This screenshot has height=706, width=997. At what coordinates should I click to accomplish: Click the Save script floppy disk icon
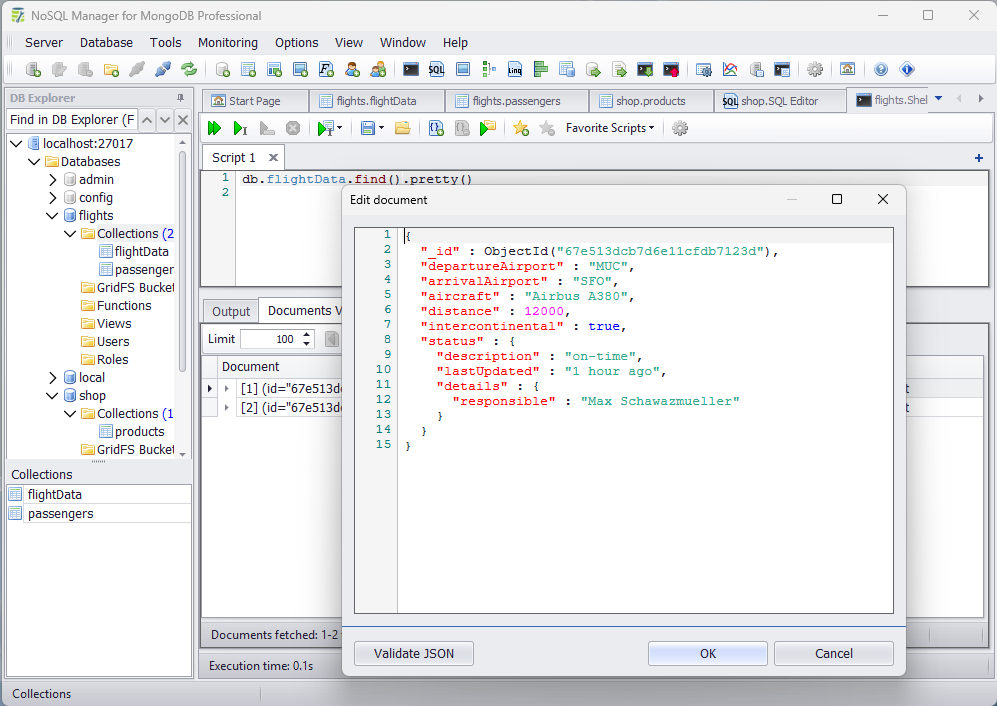(368, 128)
